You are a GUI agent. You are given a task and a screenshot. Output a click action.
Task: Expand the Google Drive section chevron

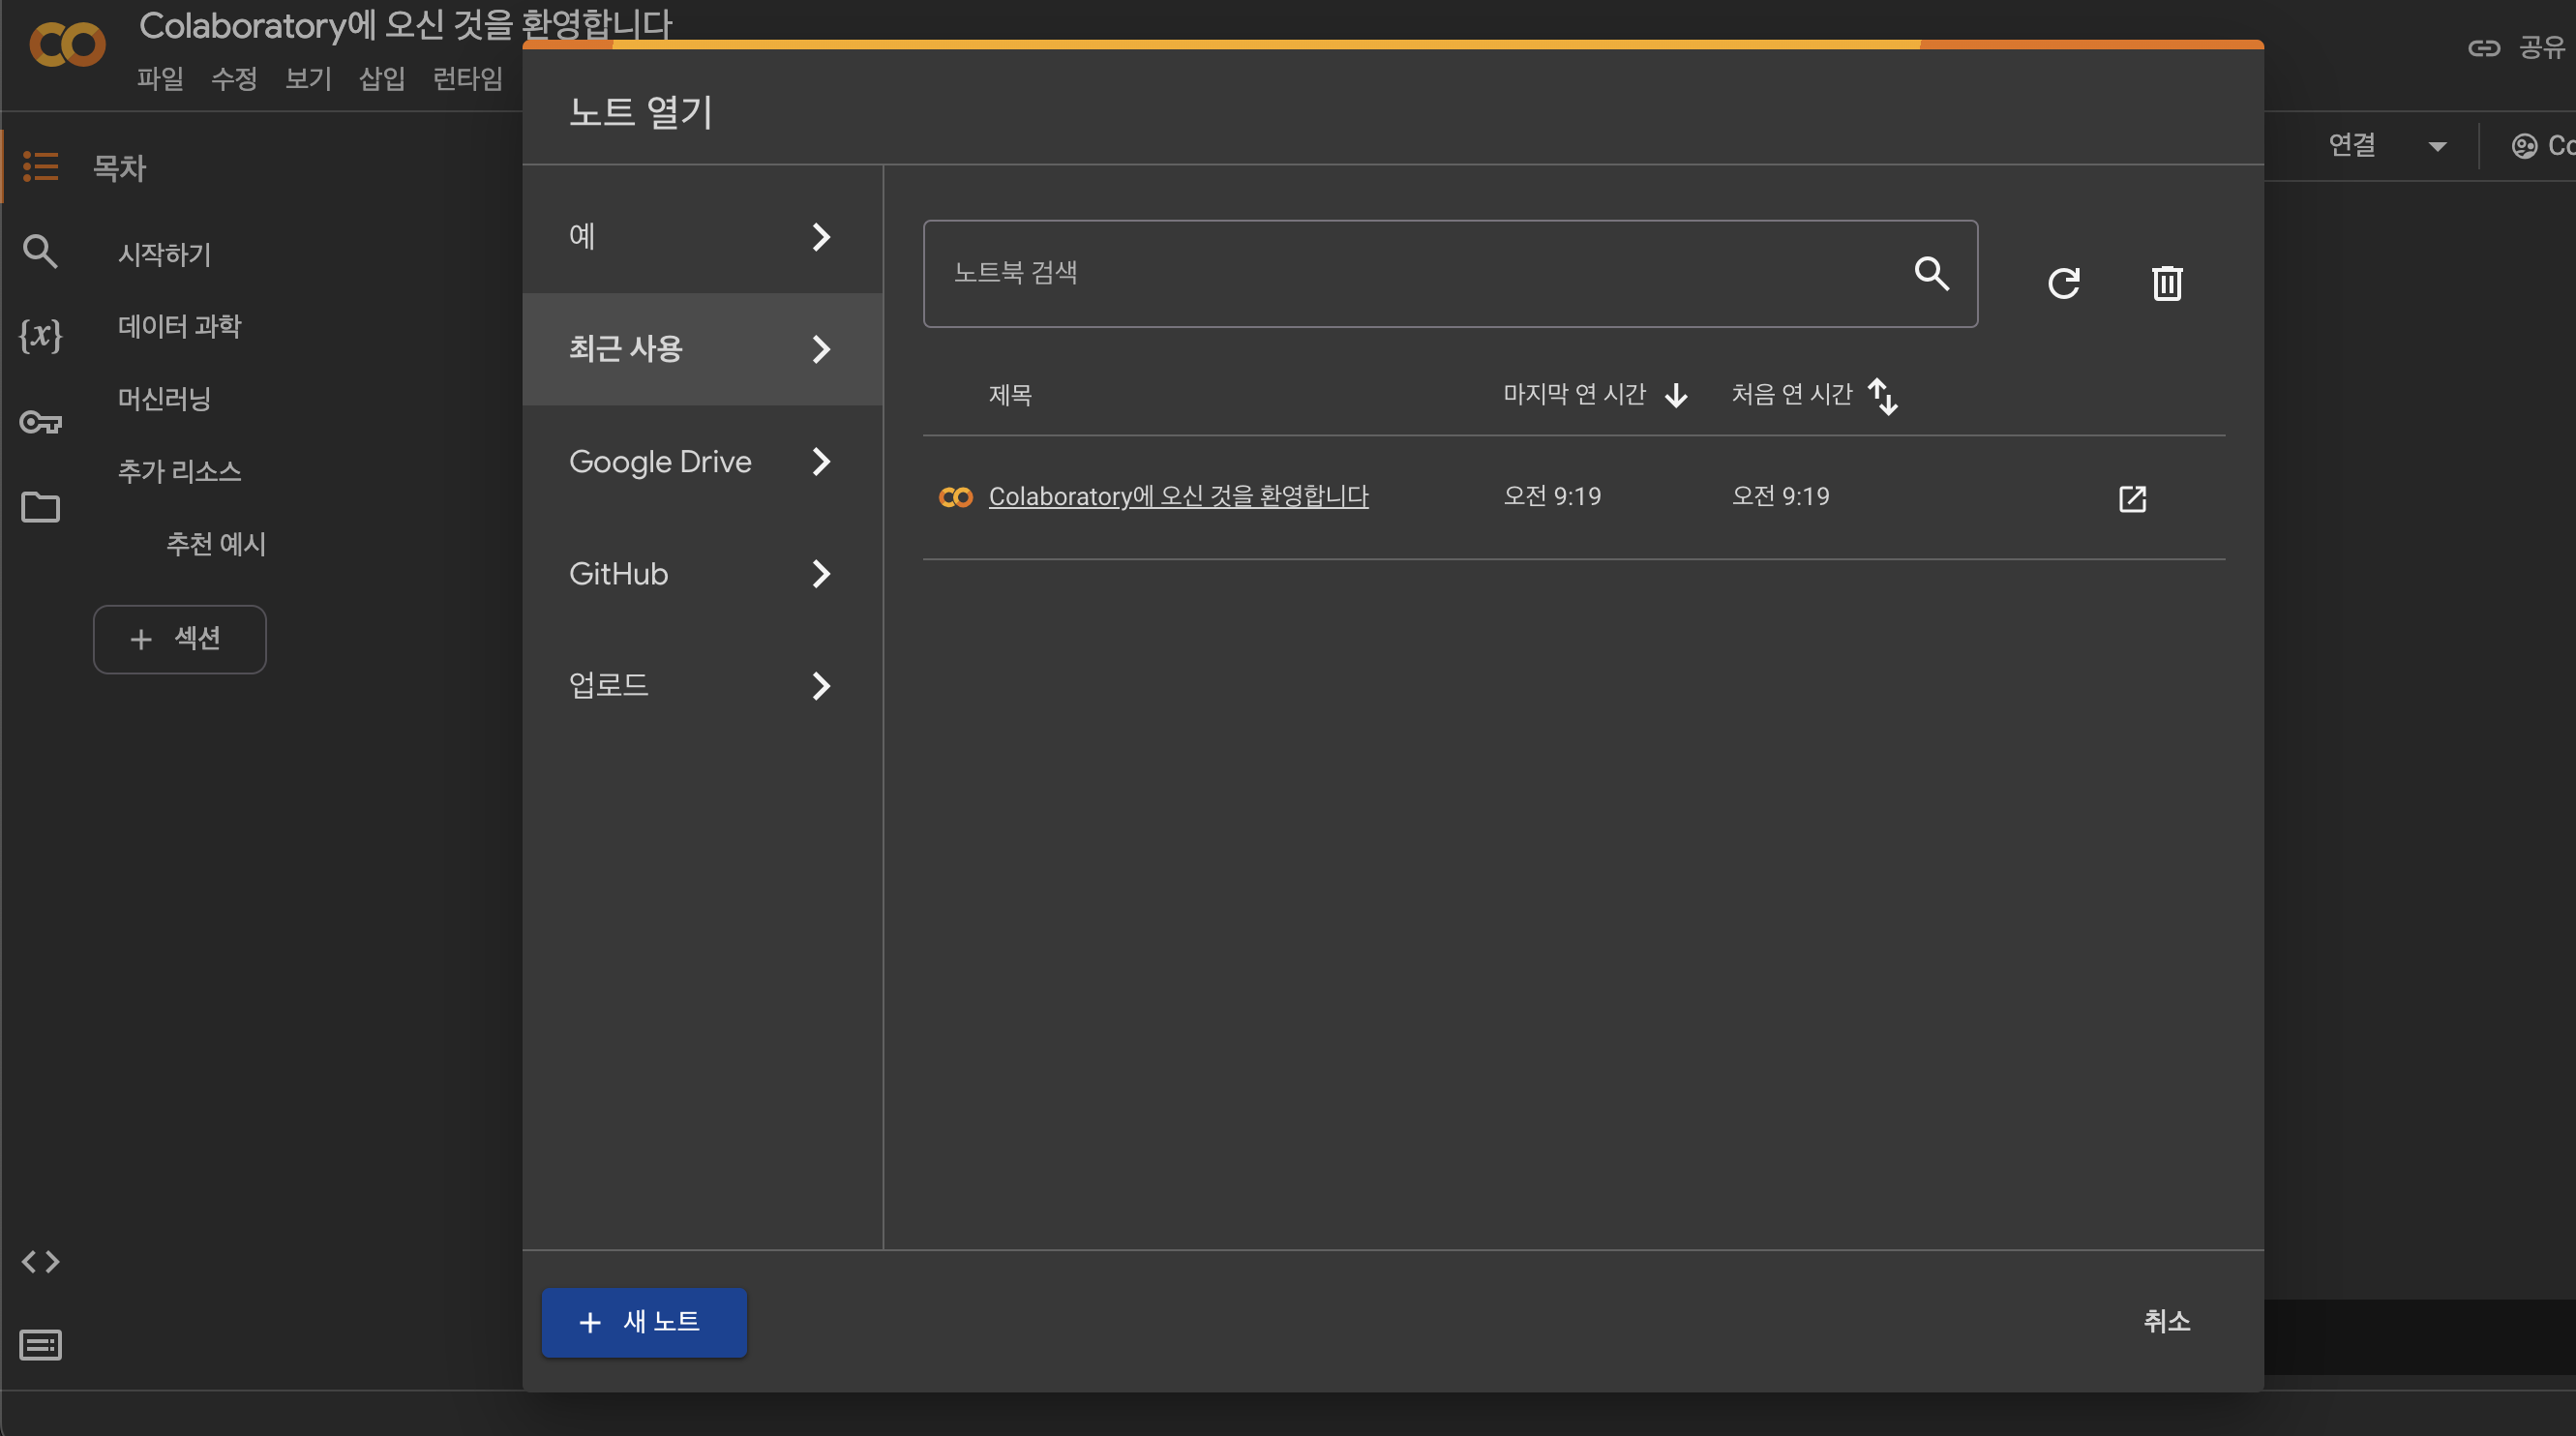pos(820,462)
